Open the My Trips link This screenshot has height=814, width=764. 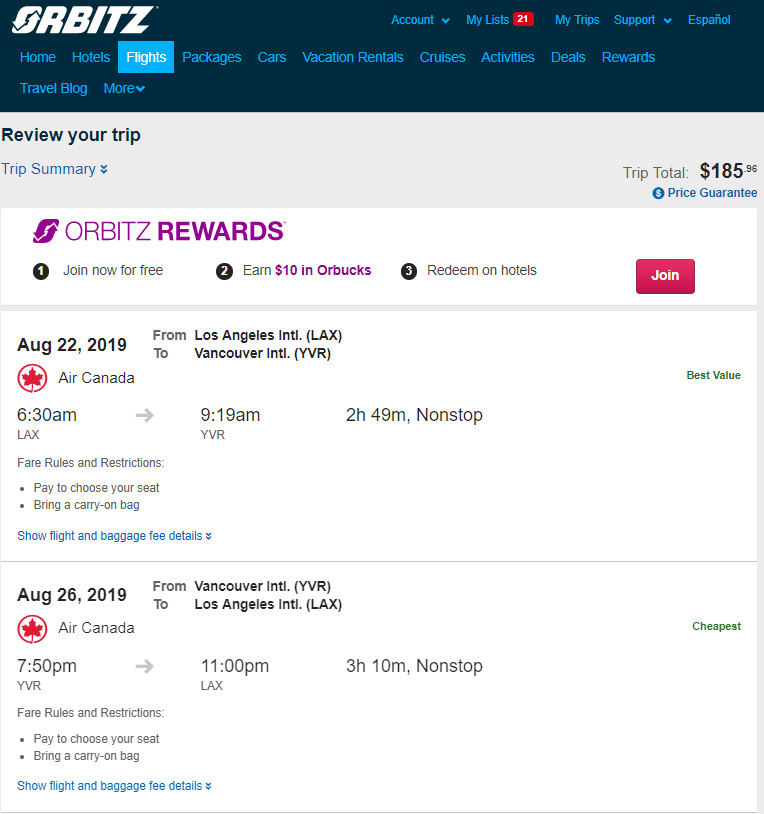tap(577, 20)
